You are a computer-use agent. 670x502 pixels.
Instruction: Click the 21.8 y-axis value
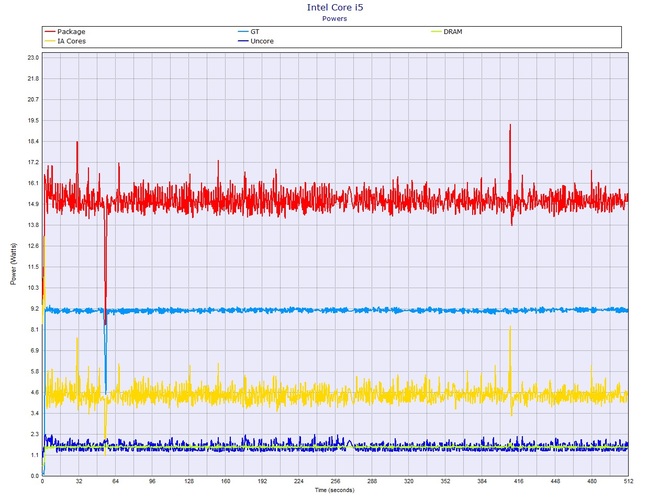point(33,79)
